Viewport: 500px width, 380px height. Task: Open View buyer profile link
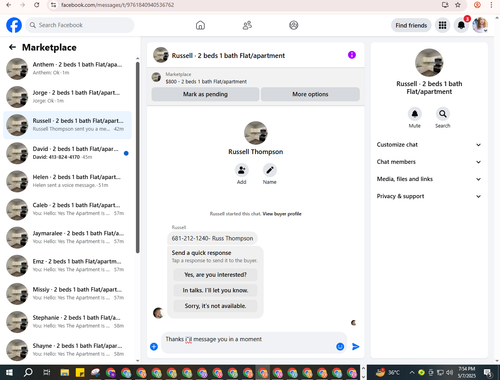click(282, 214)
